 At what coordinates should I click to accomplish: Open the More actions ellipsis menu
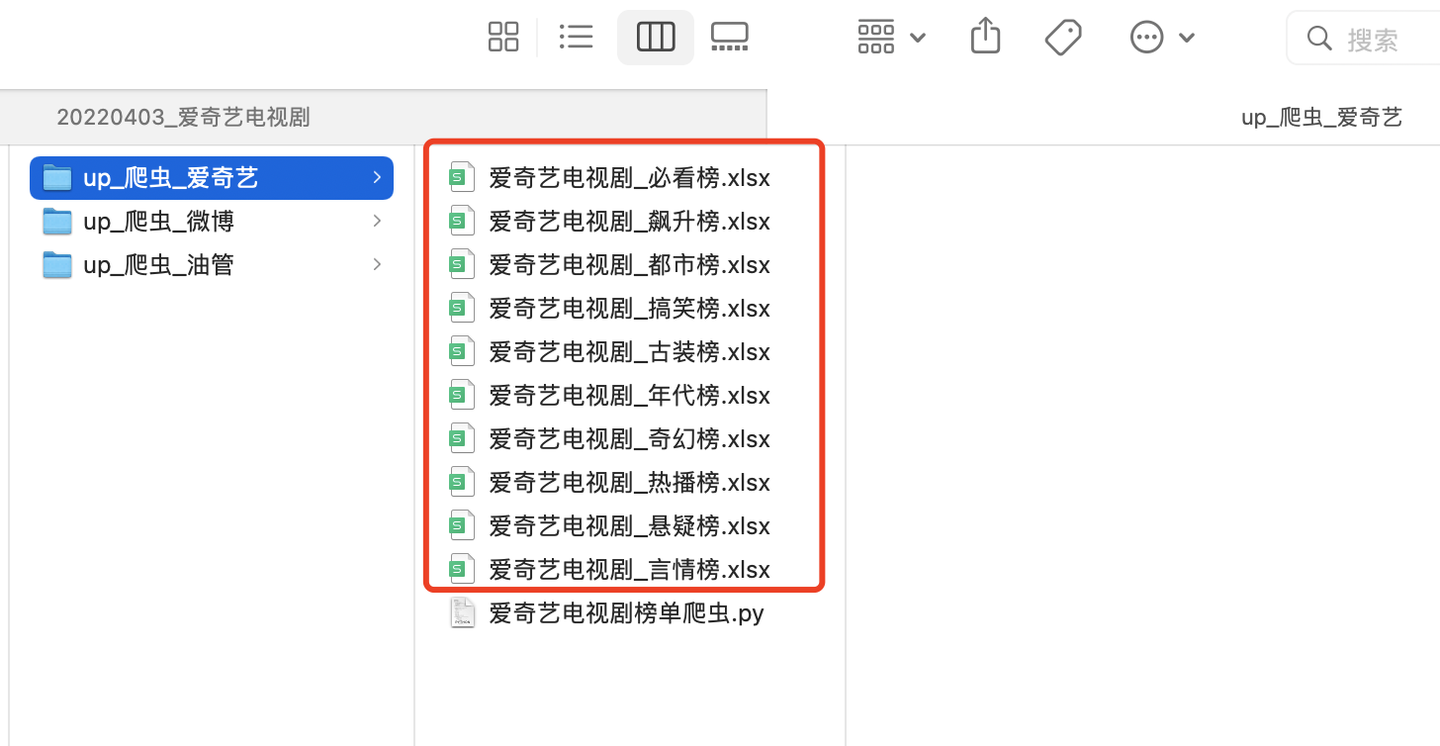click(1162, 38)
